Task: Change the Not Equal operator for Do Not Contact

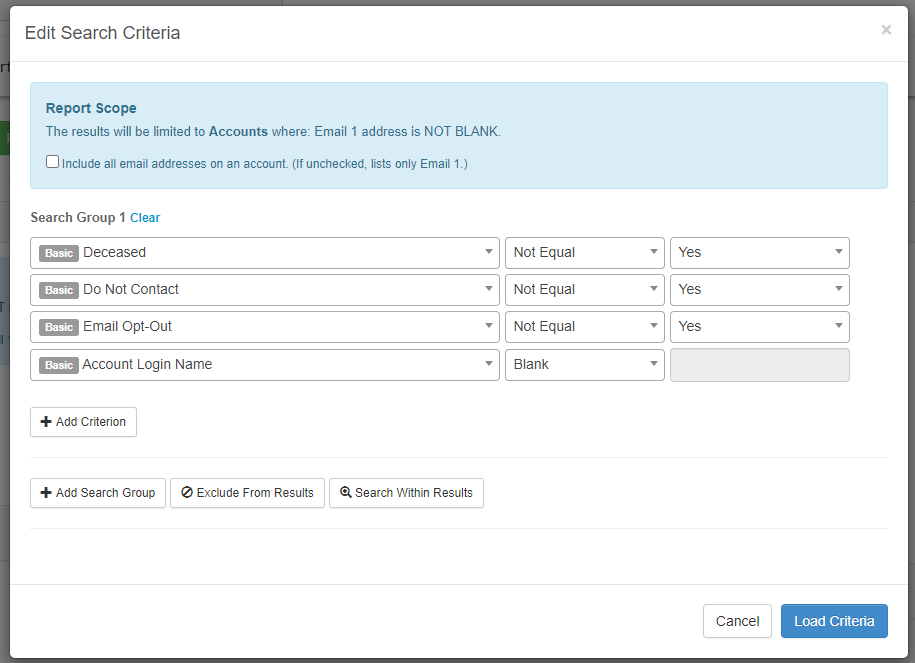Action: click(585, 290)
